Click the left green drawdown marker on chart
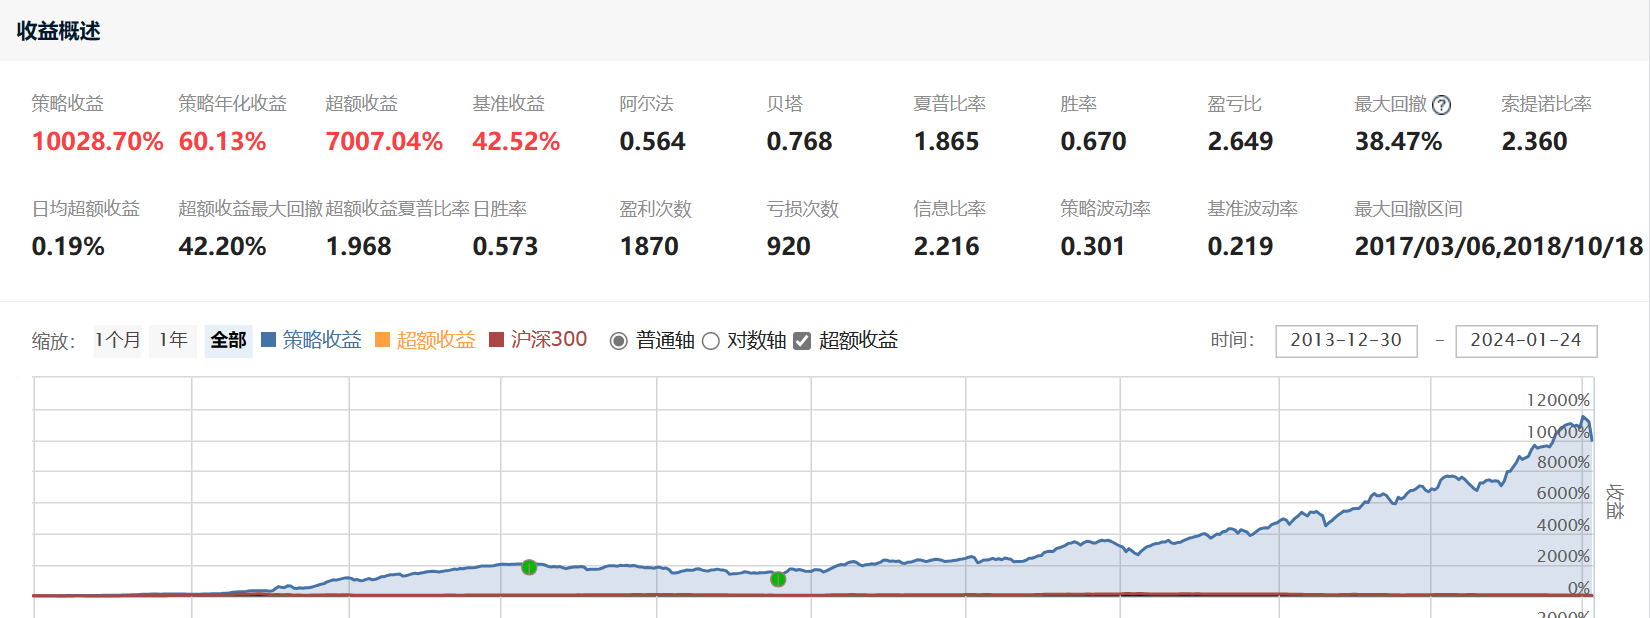Viewport: 1650px width, 618px height. coord(529,567)
